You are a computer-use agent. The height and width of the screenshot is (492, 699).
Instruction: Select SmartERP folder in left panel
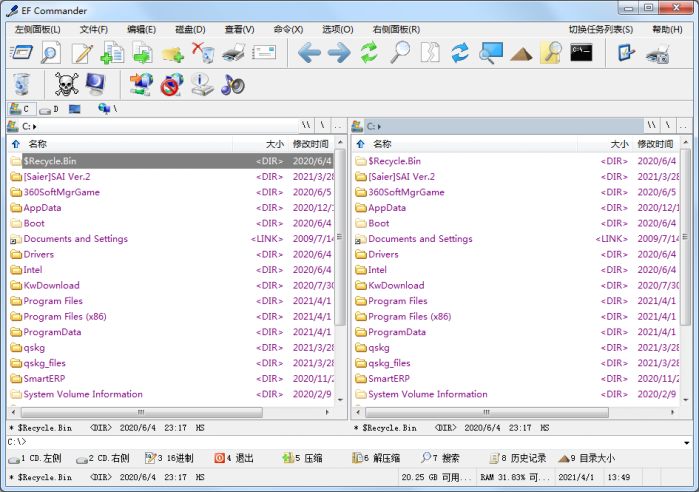point(44,378)
